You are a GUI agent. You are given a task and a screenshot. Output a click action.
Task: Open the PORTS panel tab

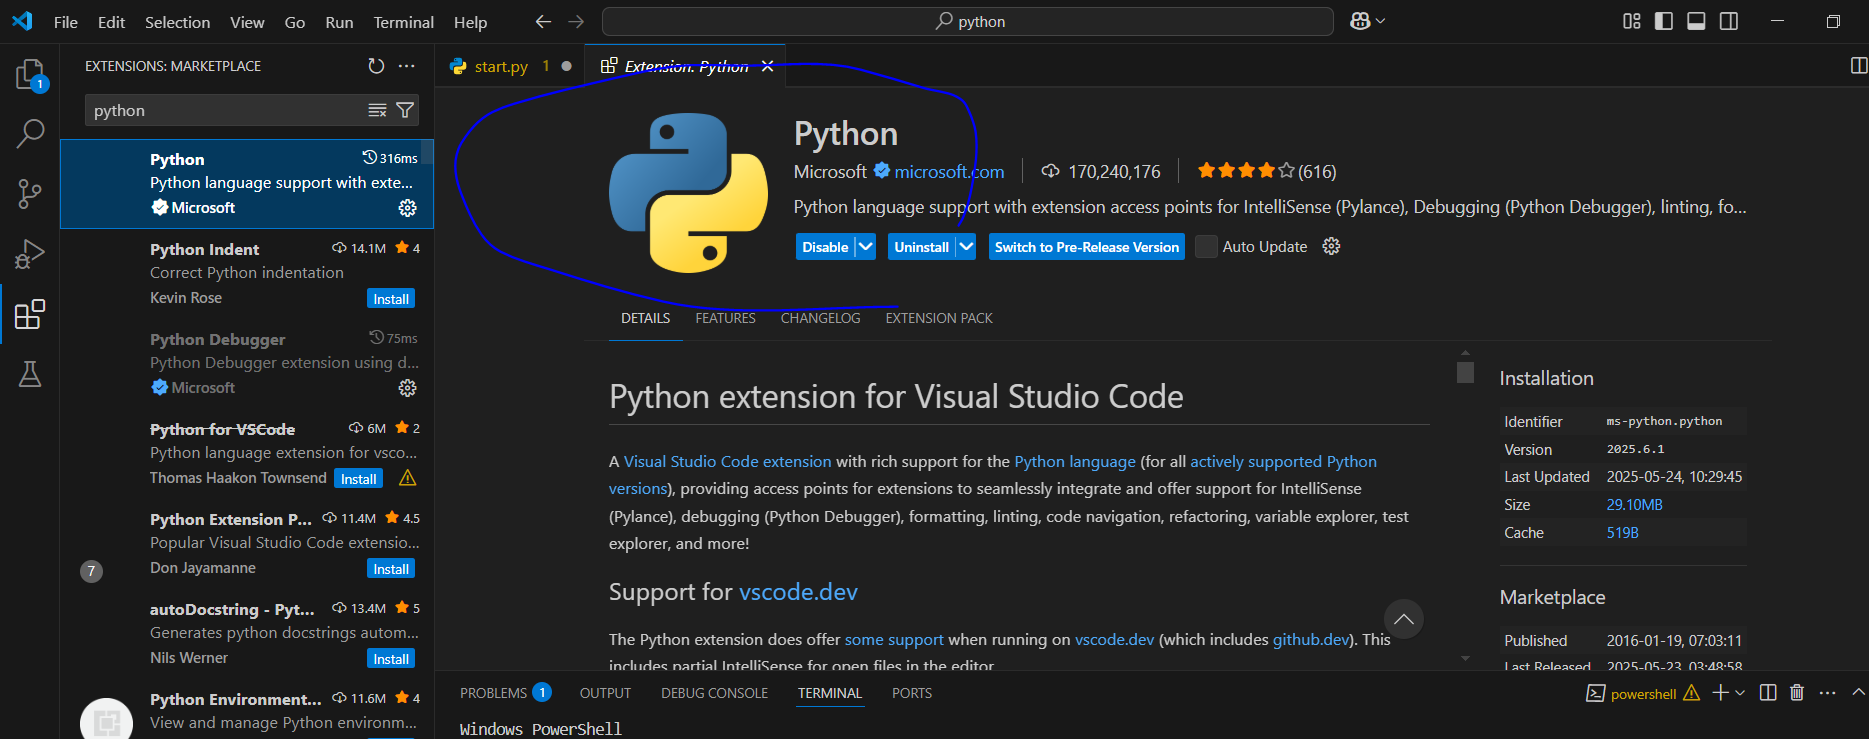click(912, 693)
